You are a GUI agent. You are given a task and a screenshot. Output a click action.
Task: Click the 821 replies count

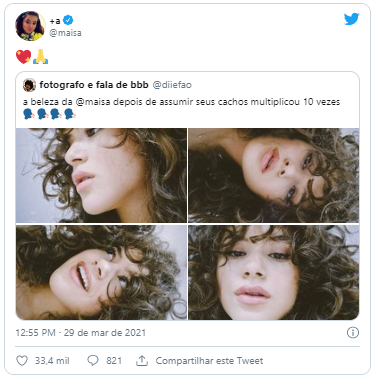114,361
